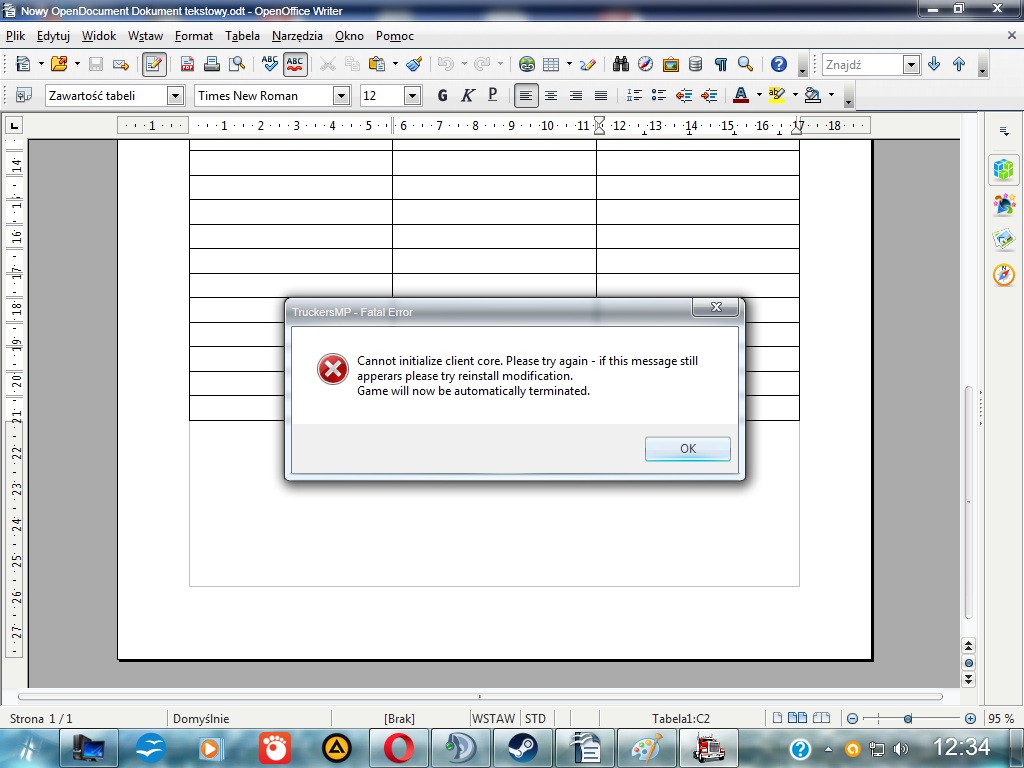
Task: Click the Zoom magnifier icon
Action: (745, 63)
